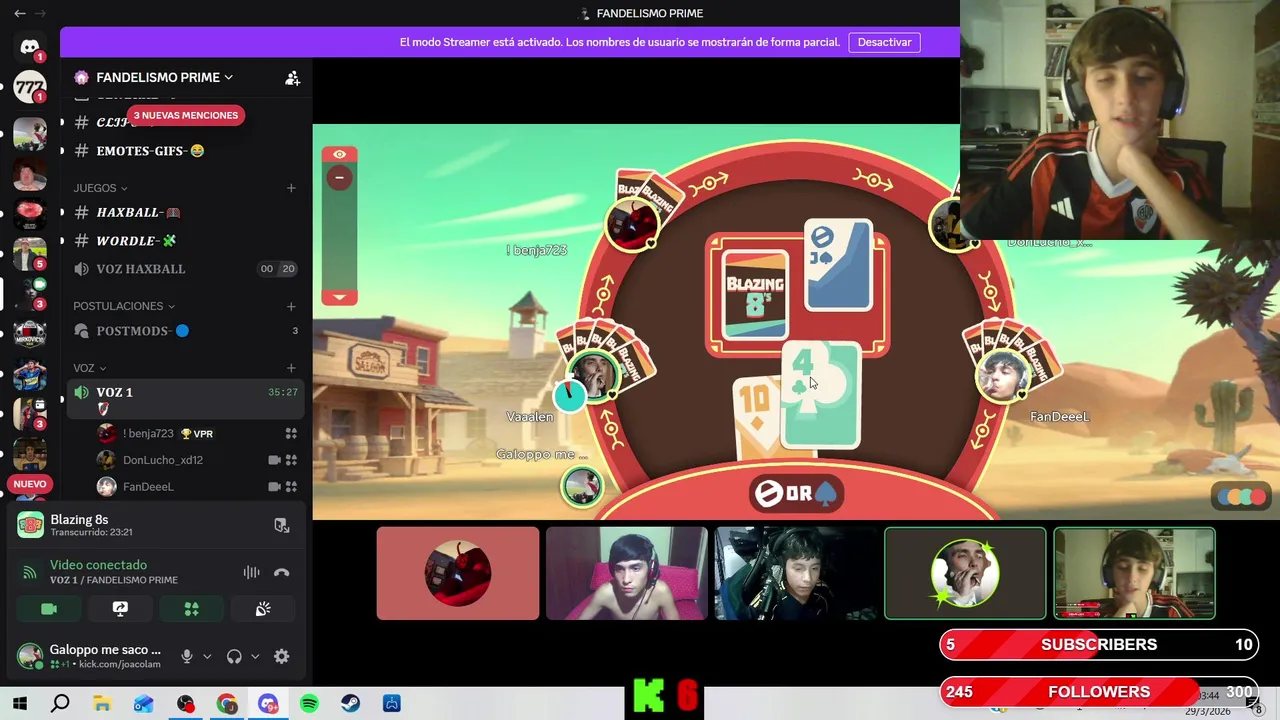
Task: Deafen with the headphones button
Action: pyautogui.click(x=234, y=657)
